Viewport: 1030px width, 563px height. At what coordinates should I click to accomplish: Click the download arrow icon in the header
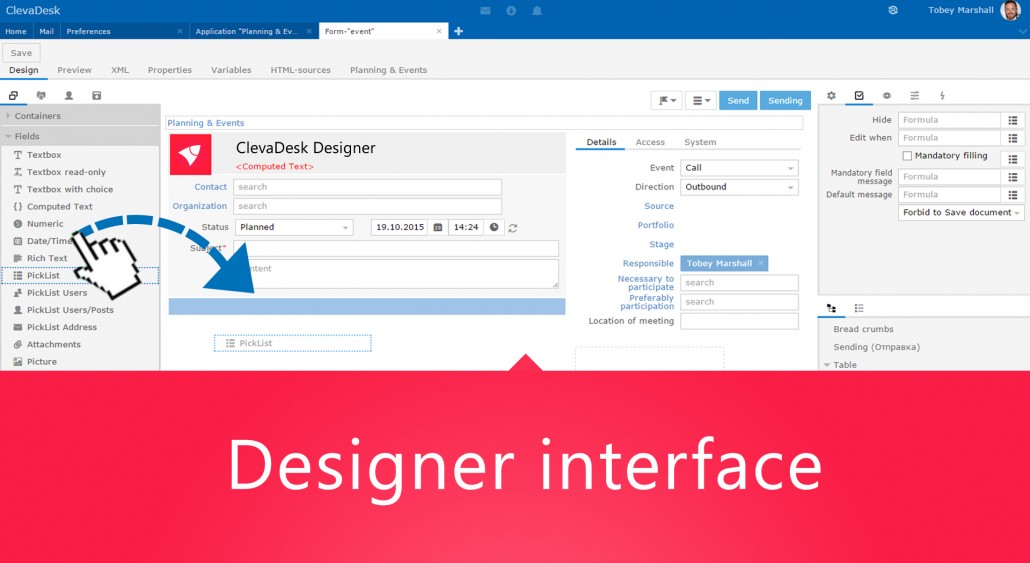click(511, 11)
